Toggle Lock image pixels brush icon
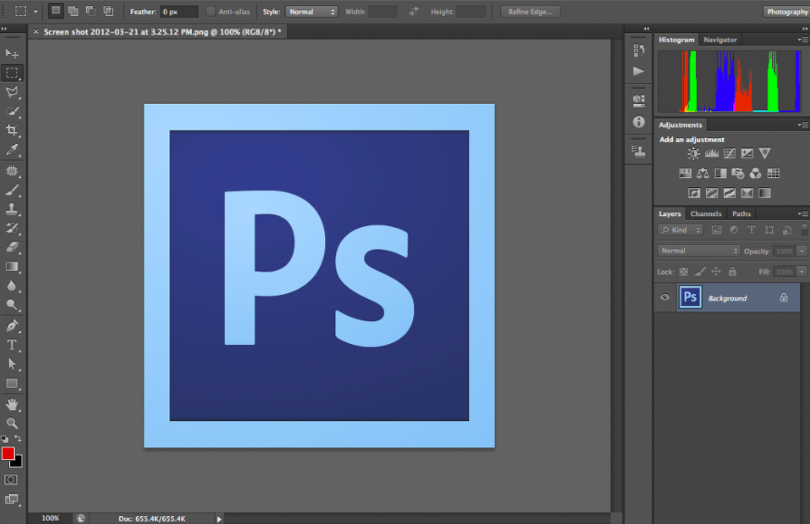Viewport: 810px width, 524px height. pyautogui.click(x=700, y=271)
